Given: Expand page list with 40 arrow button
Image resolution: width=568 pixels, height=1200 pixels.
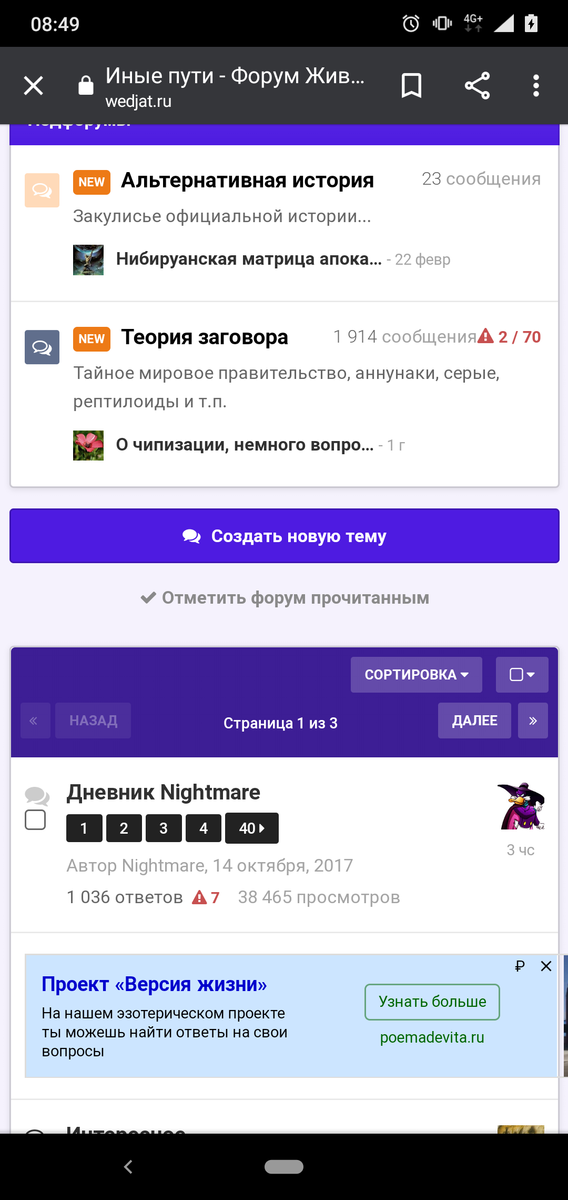Looking at the screenshot, I should pyautogui.click(x=252, y=828).
